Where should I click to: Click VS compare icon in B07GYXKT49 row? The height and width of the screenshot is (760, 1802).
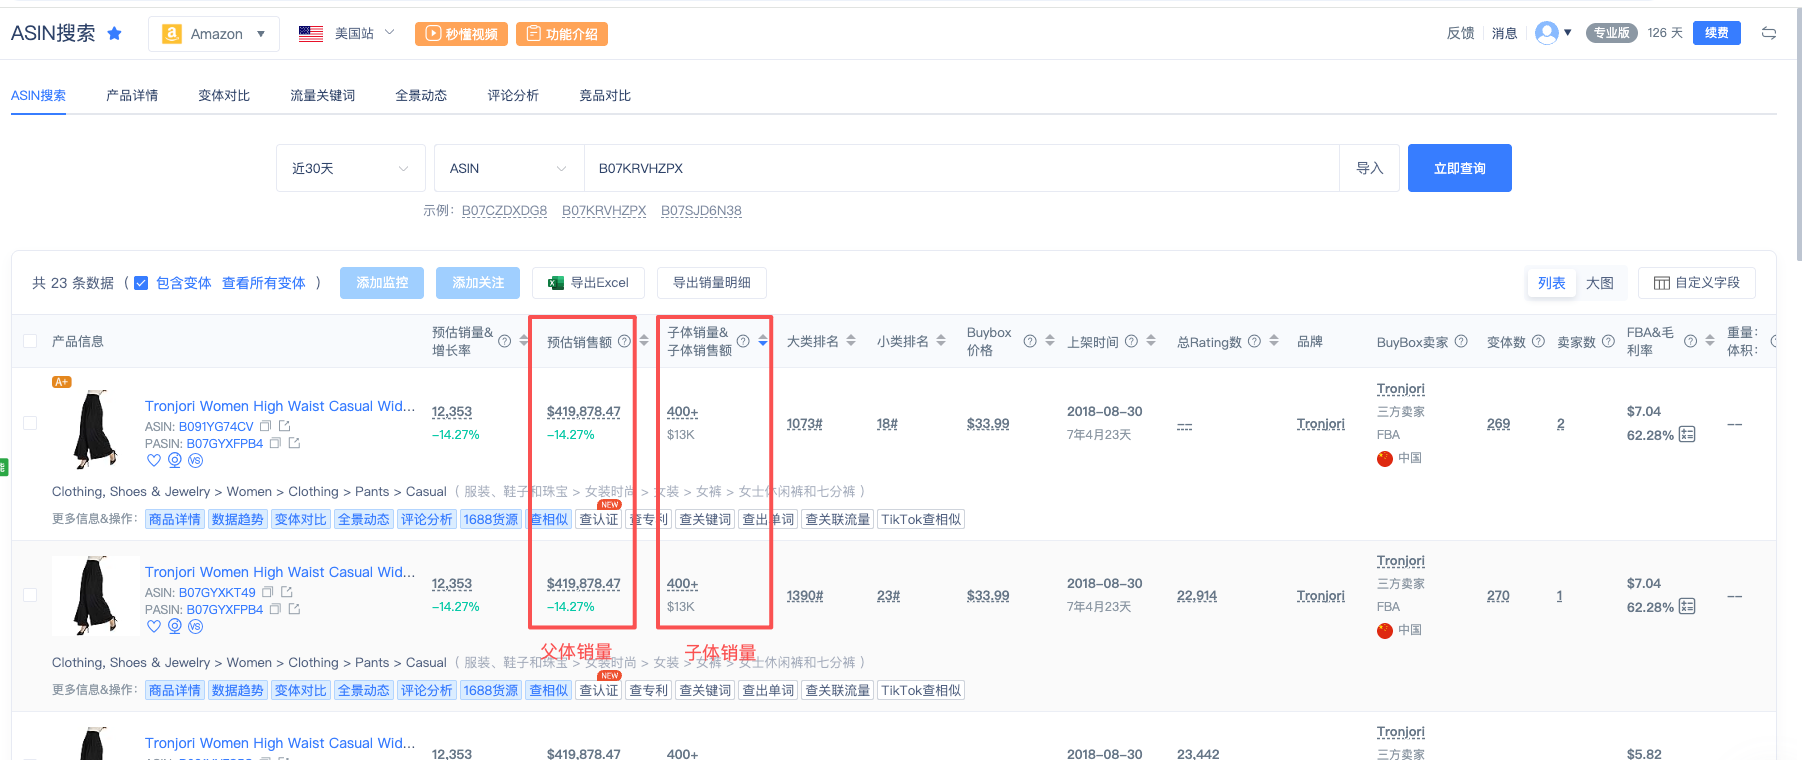196,626
